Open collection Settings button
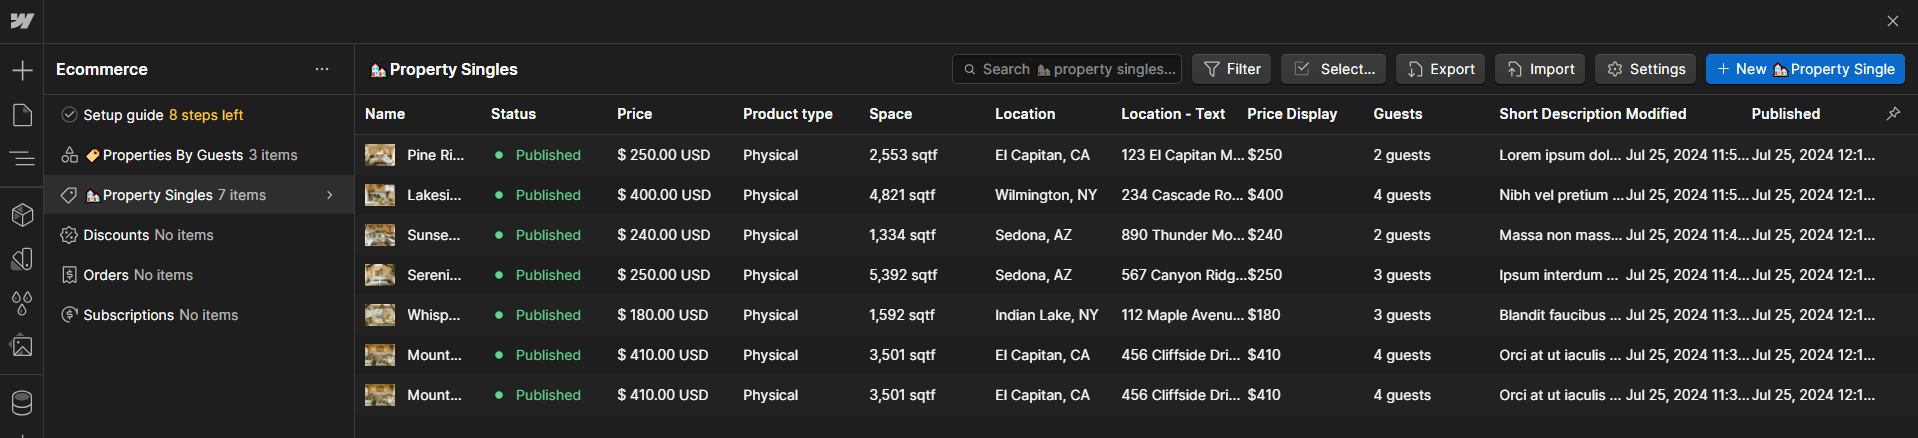 point(1645,69)
